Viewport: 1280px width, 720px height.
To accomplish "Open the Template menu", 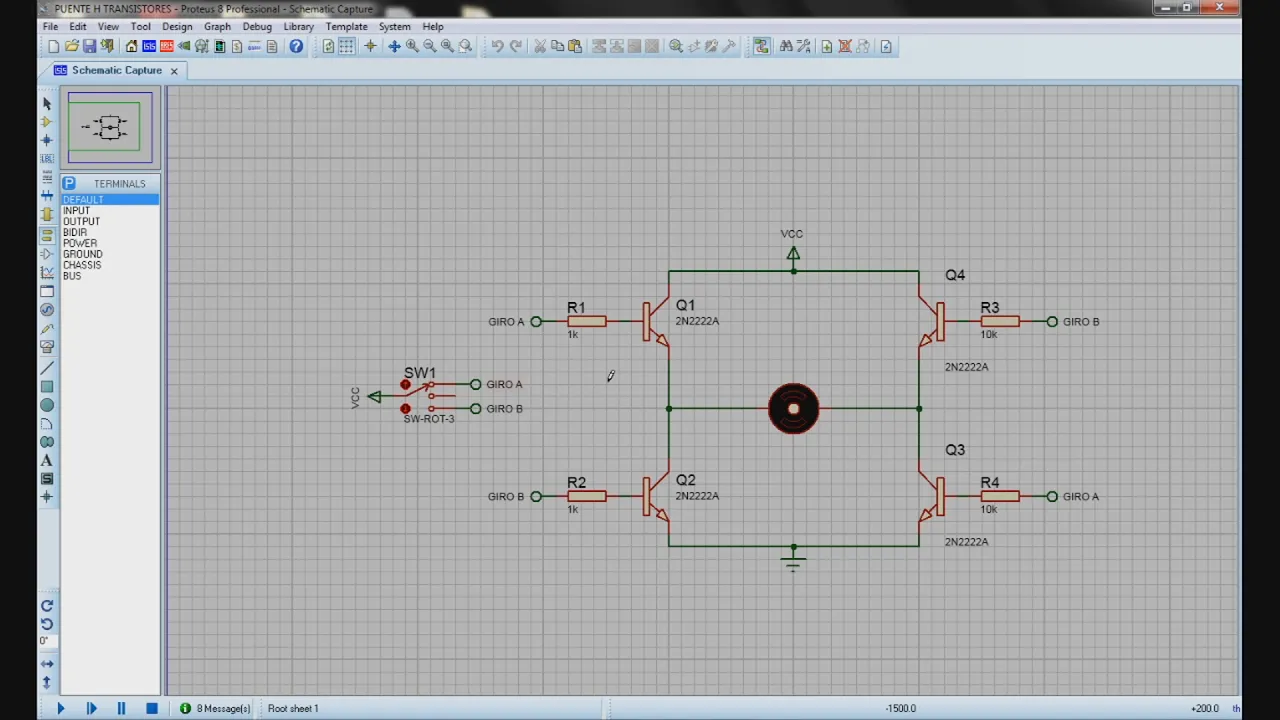I will 346,26.
